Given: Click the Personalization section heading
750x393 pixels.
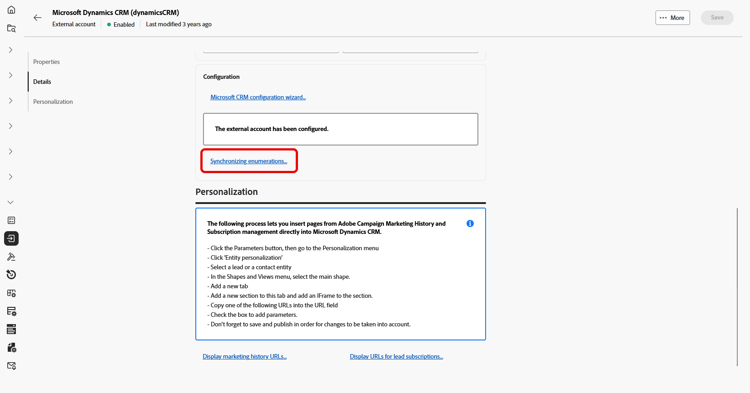Looking at the screenshot, I should pyautogui.click(x=226, y=192).
